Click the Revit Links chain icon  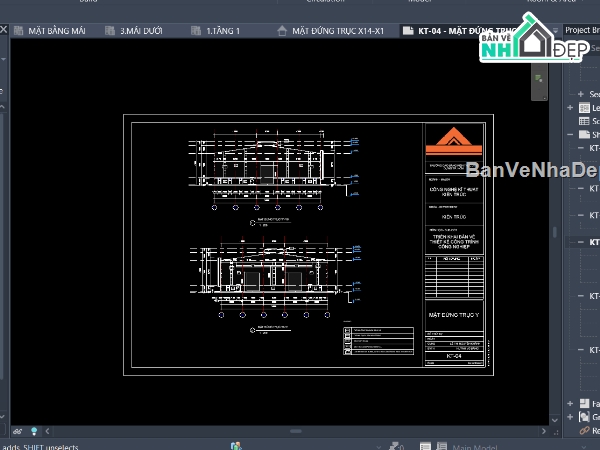(x=584, y=430)
